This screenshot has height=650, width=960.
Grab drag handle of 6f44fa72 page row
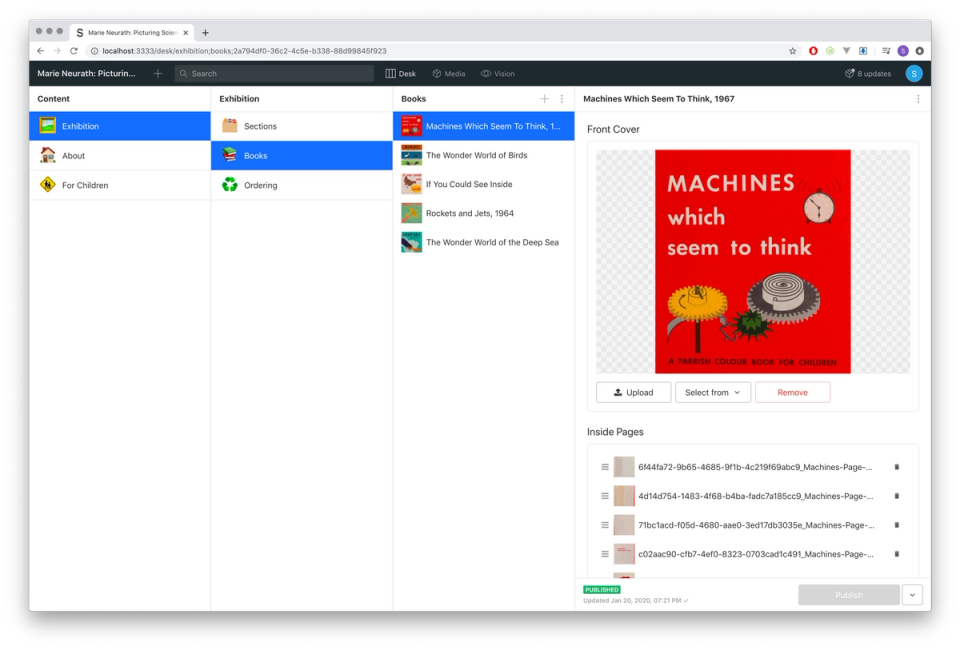pyautogui.click(x=605, y=467)
